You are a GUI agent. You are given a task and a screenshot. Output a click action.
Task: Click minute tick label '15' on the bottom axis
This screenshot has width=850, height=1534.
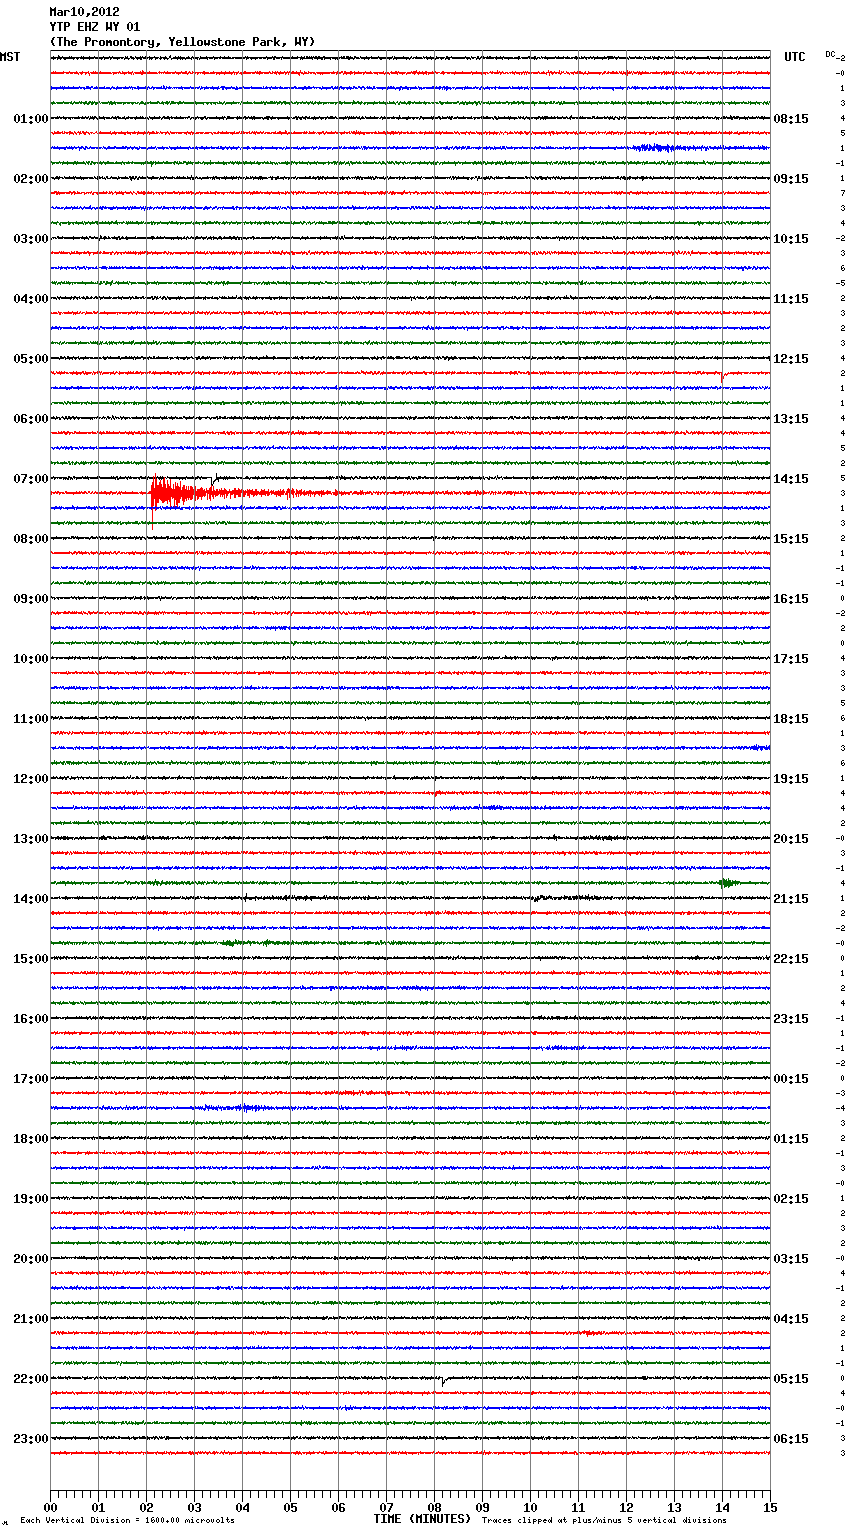coord(770,1507)
